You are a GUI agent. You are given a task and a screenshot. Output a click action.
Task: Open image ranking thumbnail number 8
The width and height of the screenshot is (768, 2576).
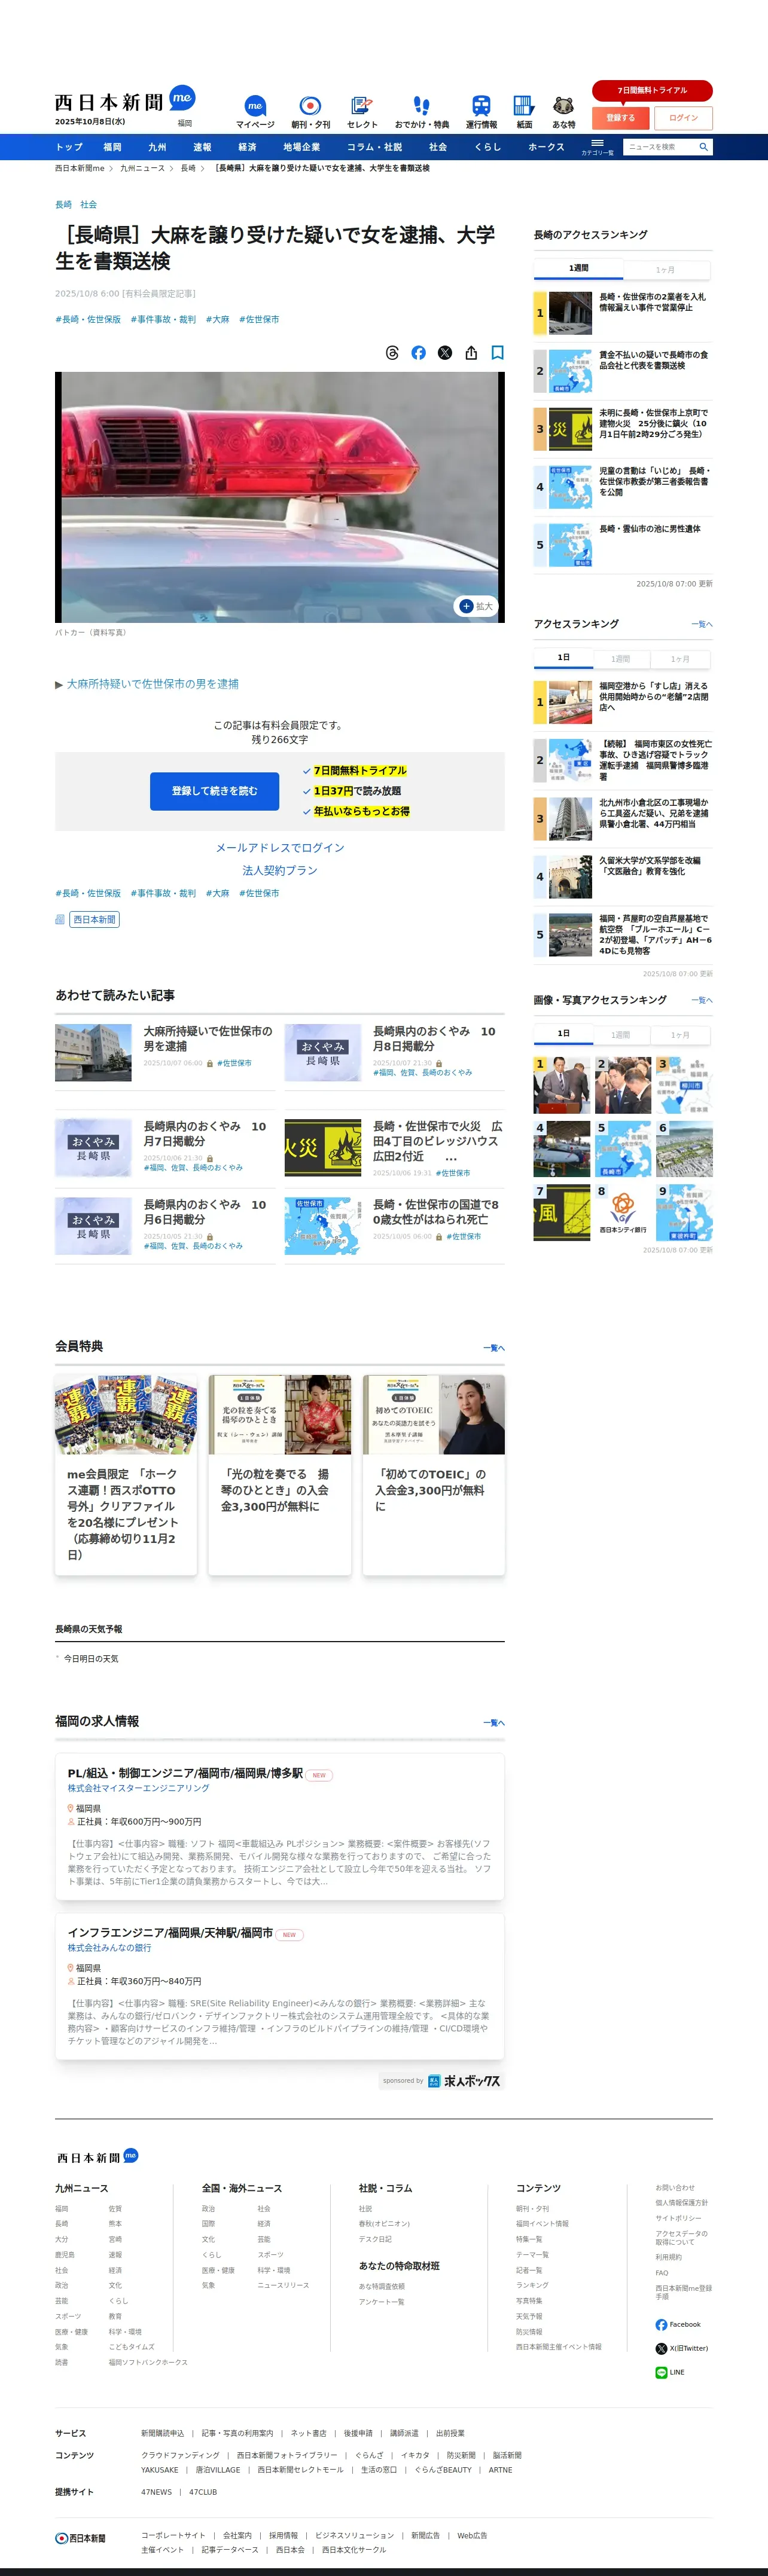(623, 1213)
